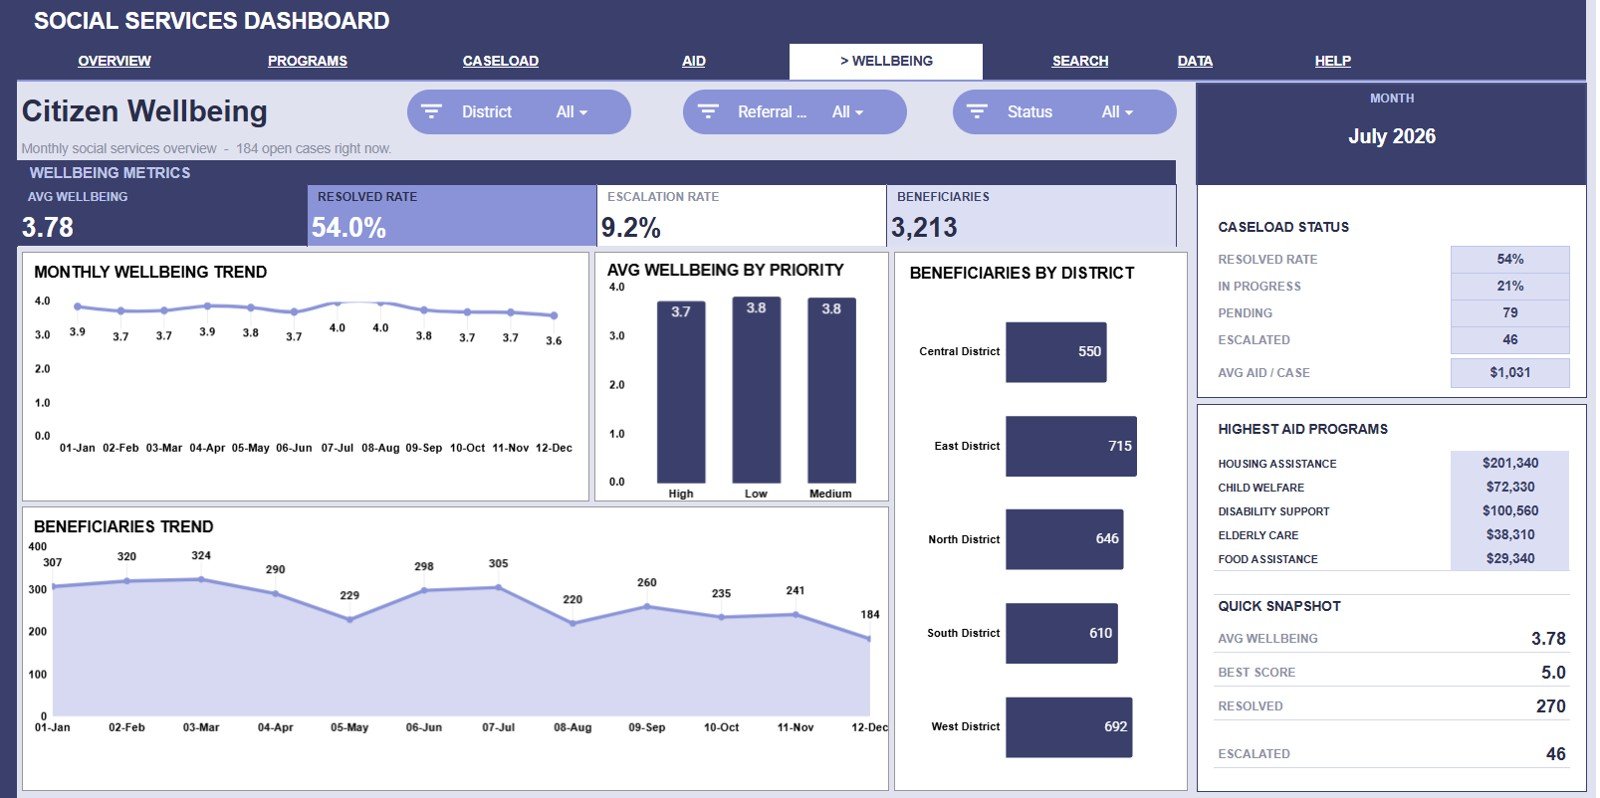Click the MONTHLY WELLBEING TREND chart title

[x=150, y=272]
